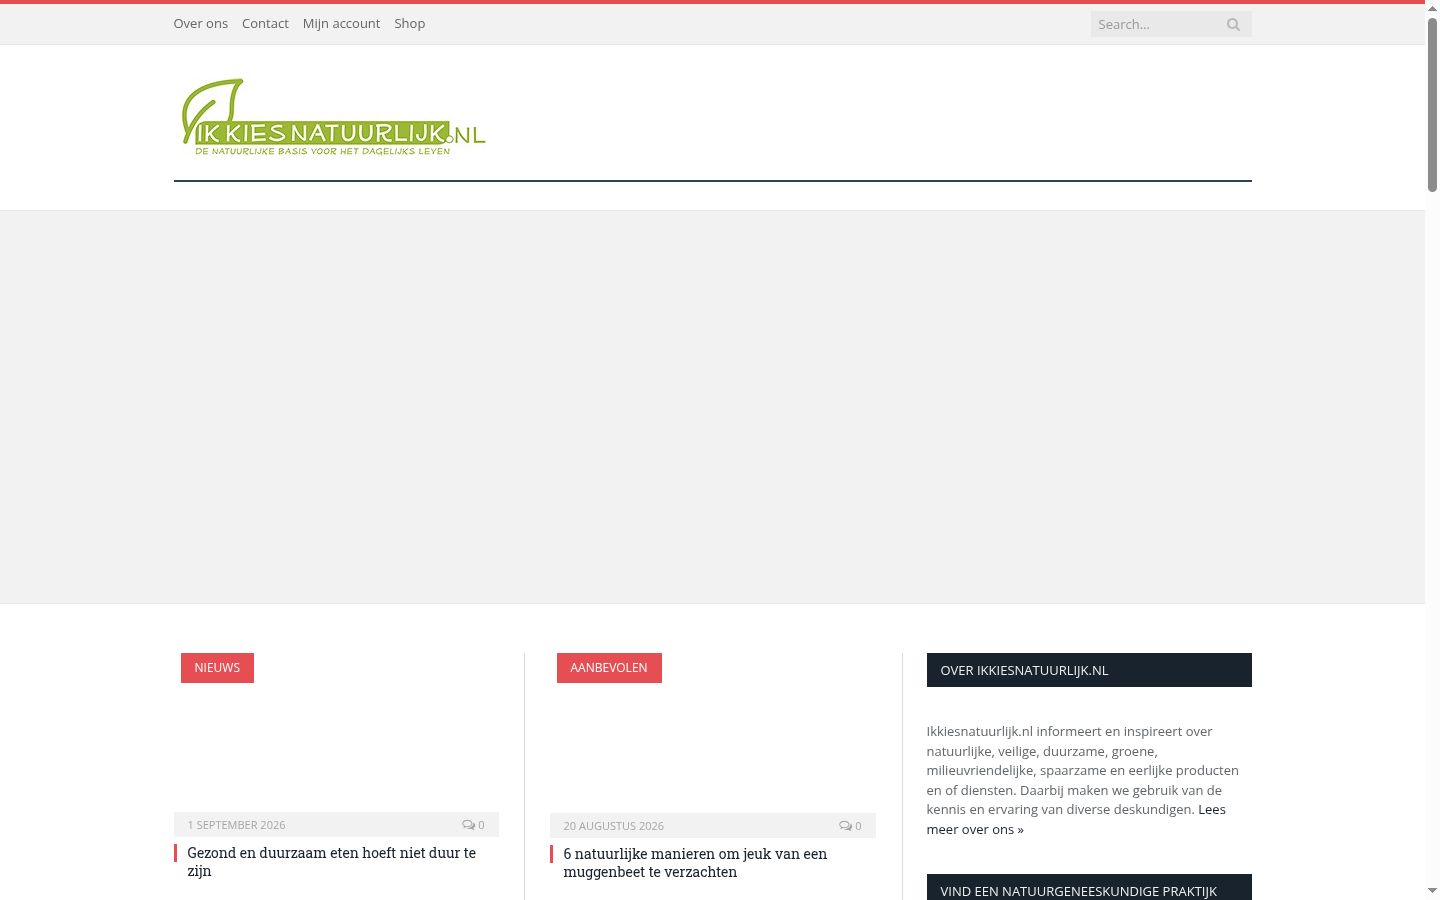Click OVER IKKIESNATUURLIJK.NL widget heading
Screen dimensions: 1440x900
(x=1089, y=670)
